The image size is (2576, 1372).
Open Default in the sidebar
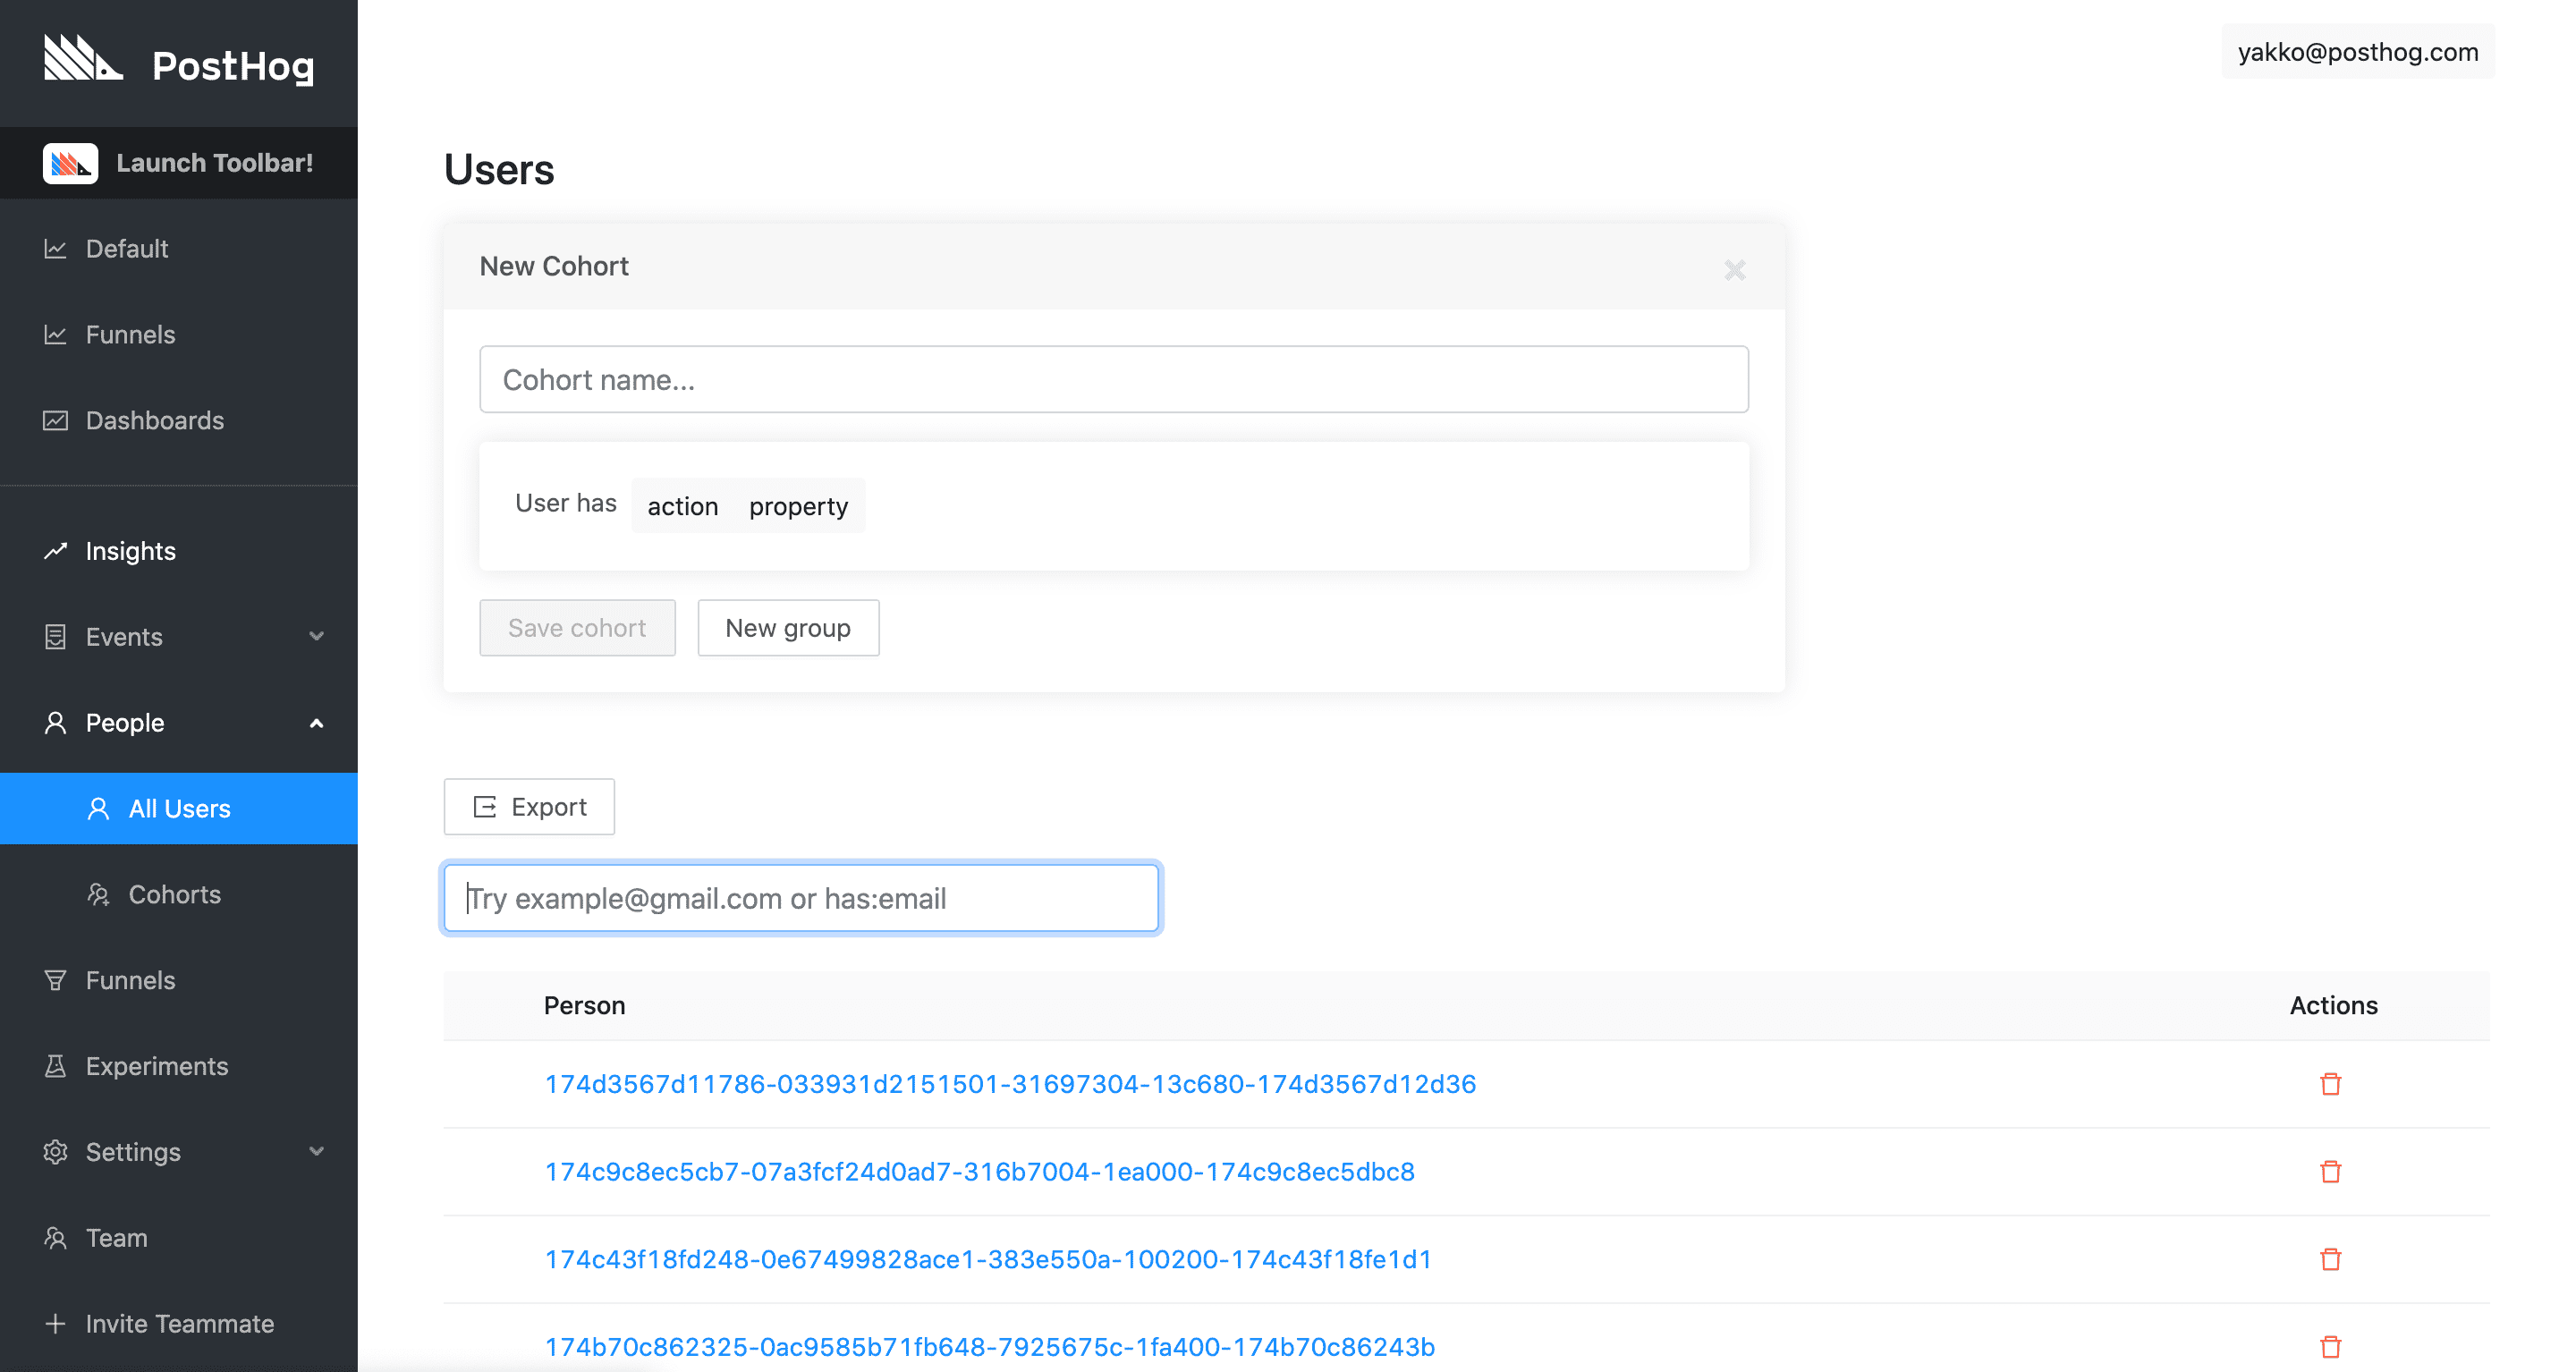(179, 249)
